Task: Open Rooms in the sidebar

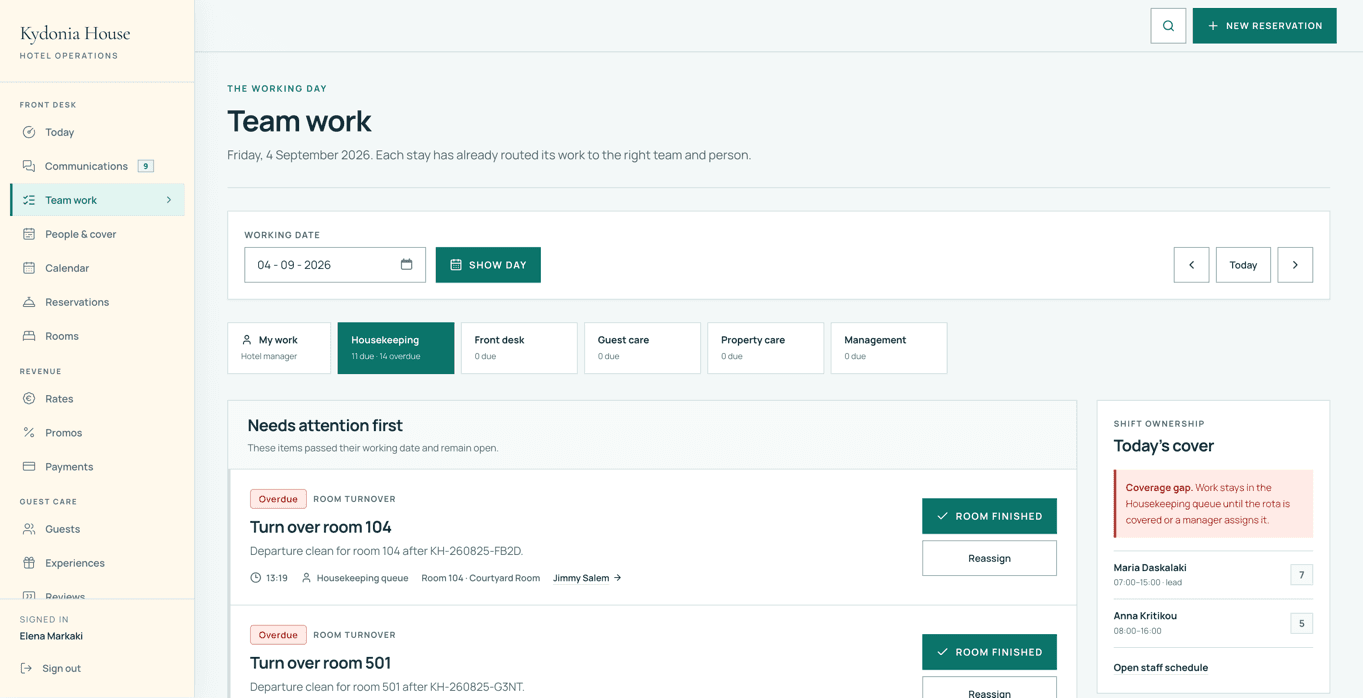Action: click(97, 336)
